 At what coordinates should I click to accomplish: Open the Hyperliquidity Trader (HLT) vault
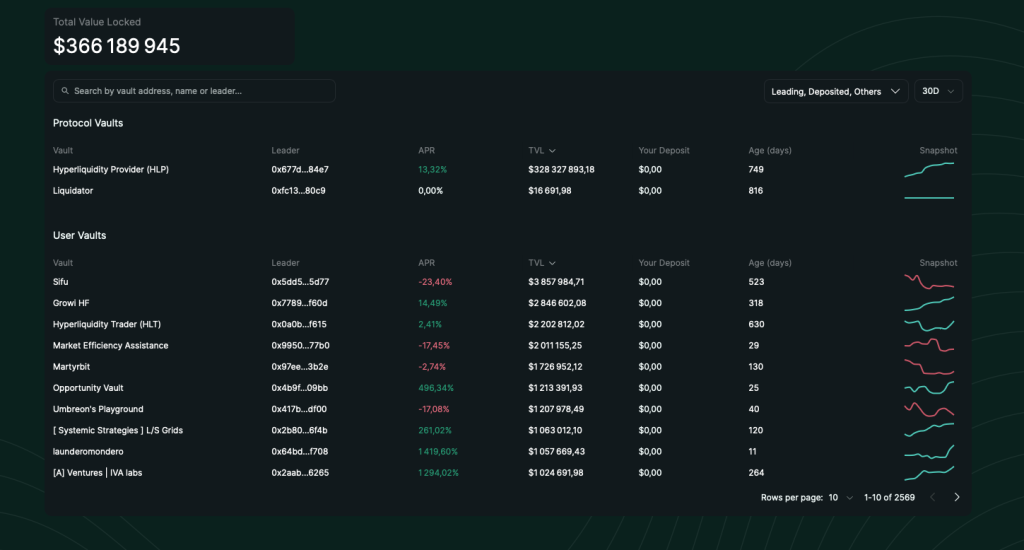click(106, 324)
